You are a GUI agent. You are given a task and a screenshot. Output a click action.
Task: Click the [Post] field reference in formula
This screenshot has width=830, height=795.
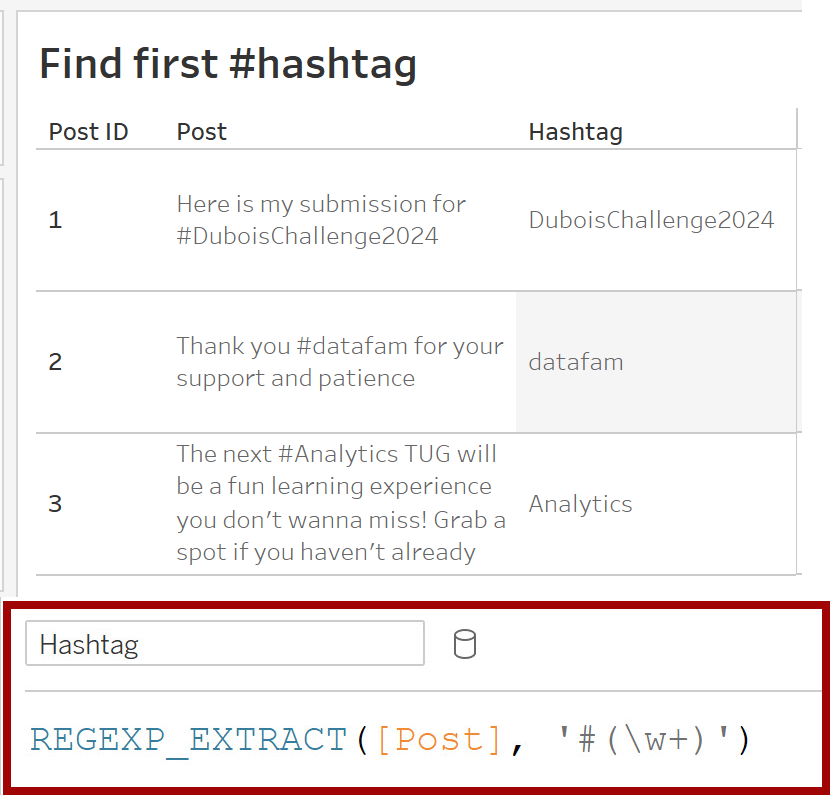439,739
